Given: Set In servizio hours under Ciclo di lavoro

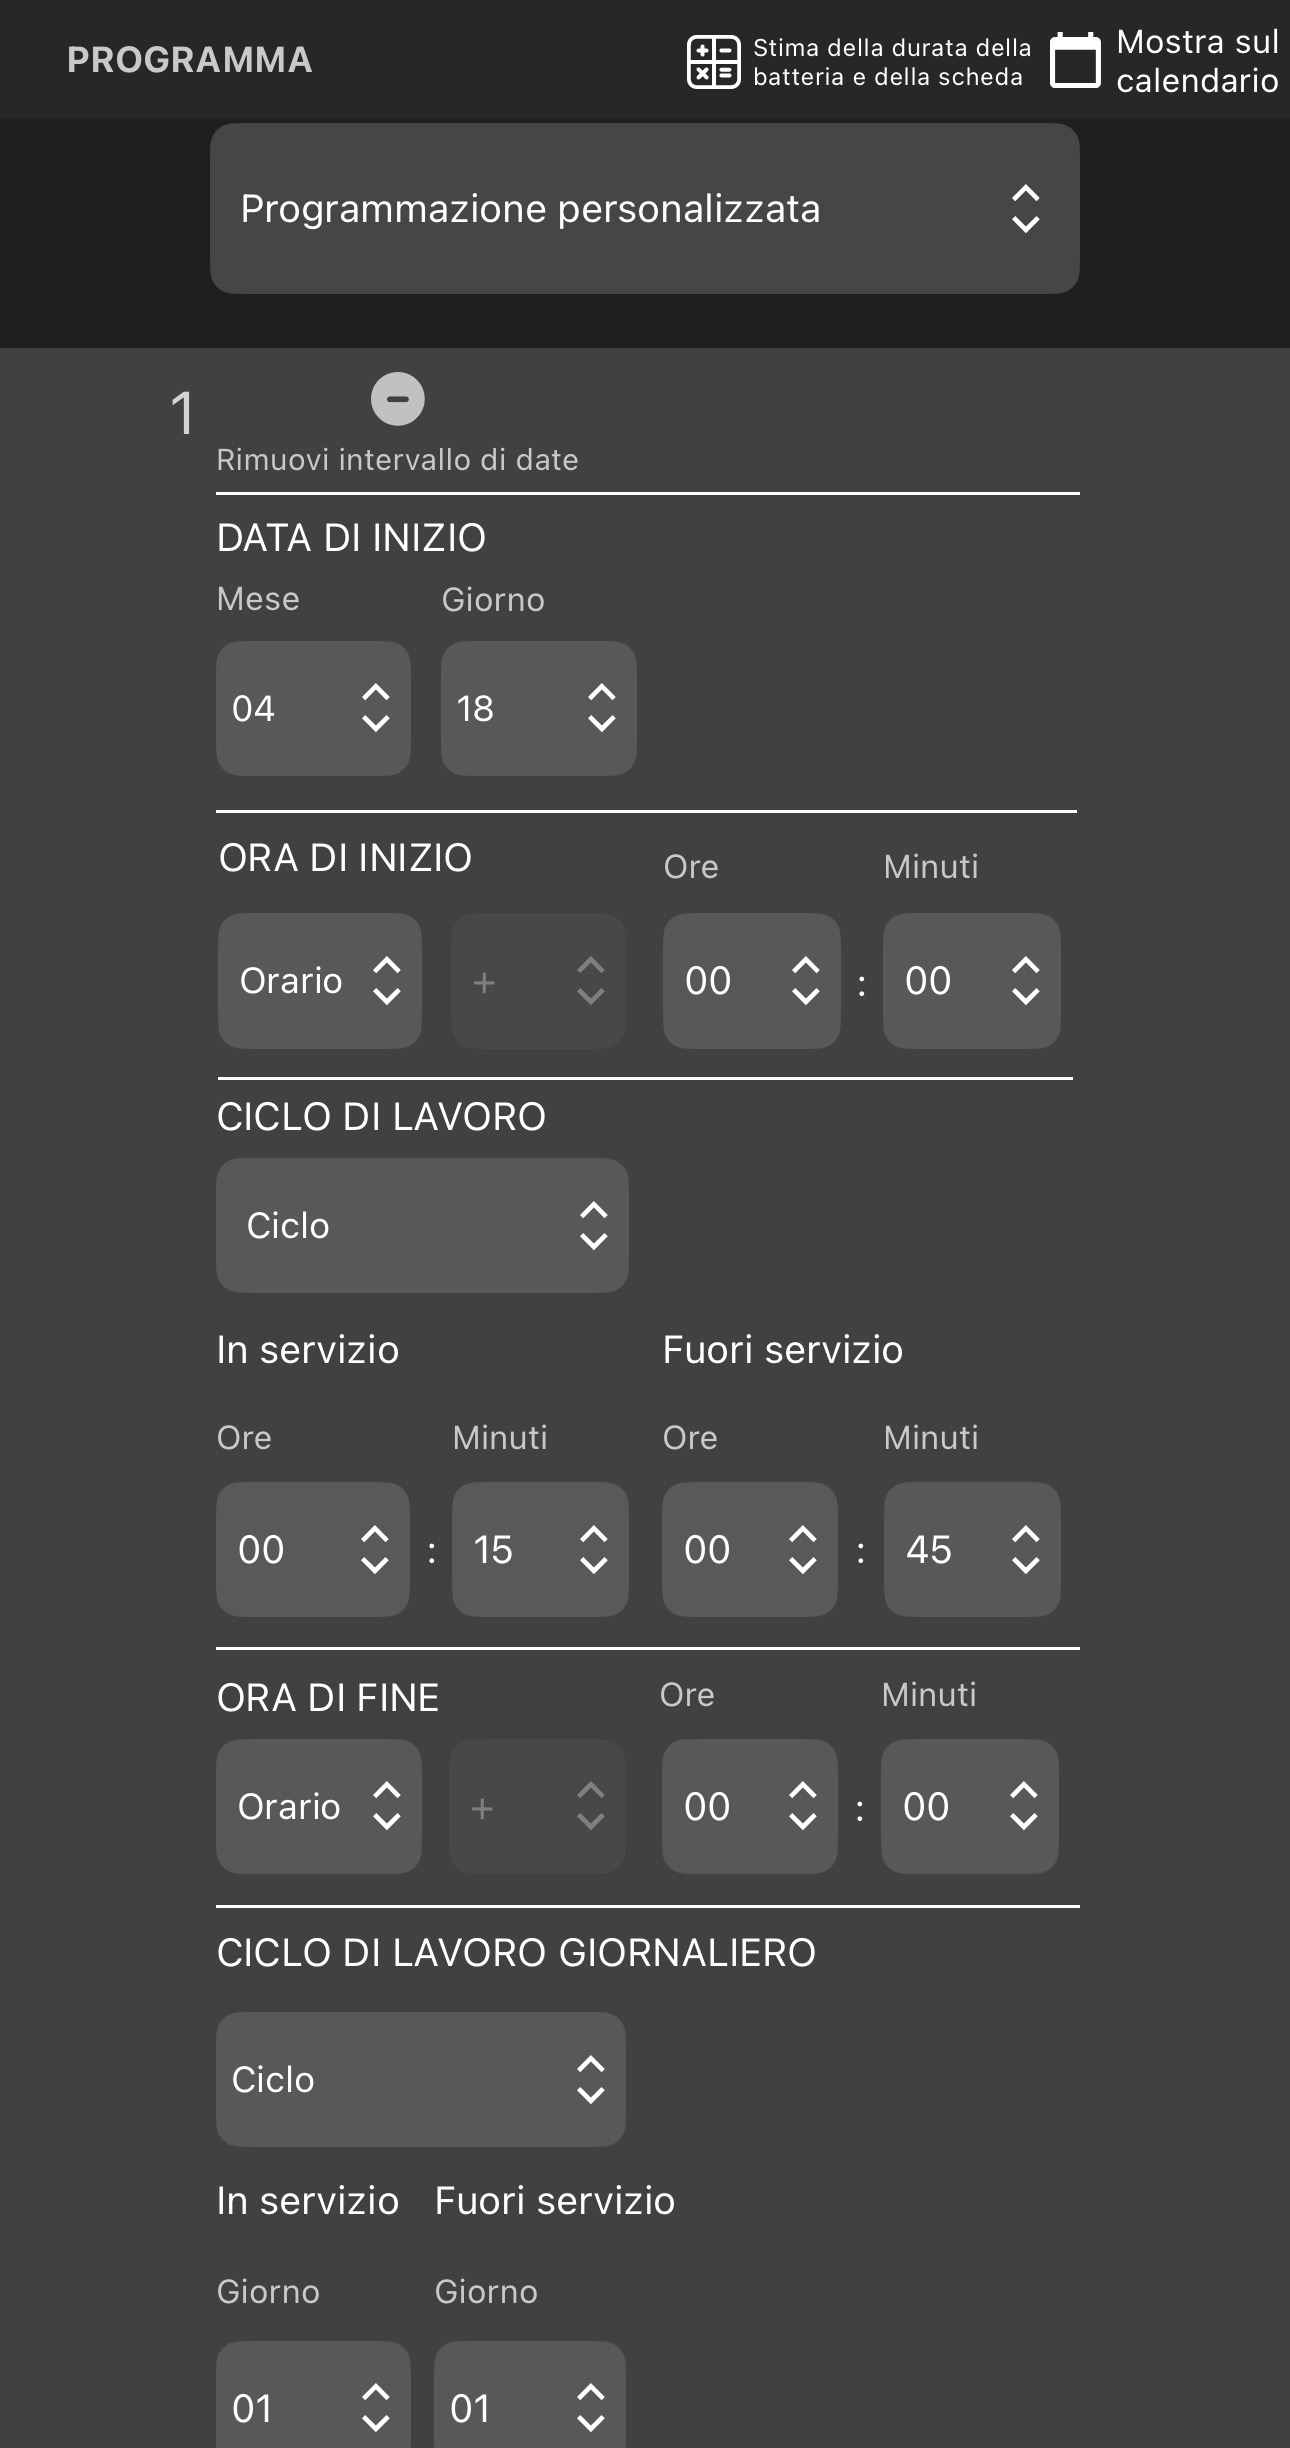Looking at the screenshot, I should [313, 1550].
